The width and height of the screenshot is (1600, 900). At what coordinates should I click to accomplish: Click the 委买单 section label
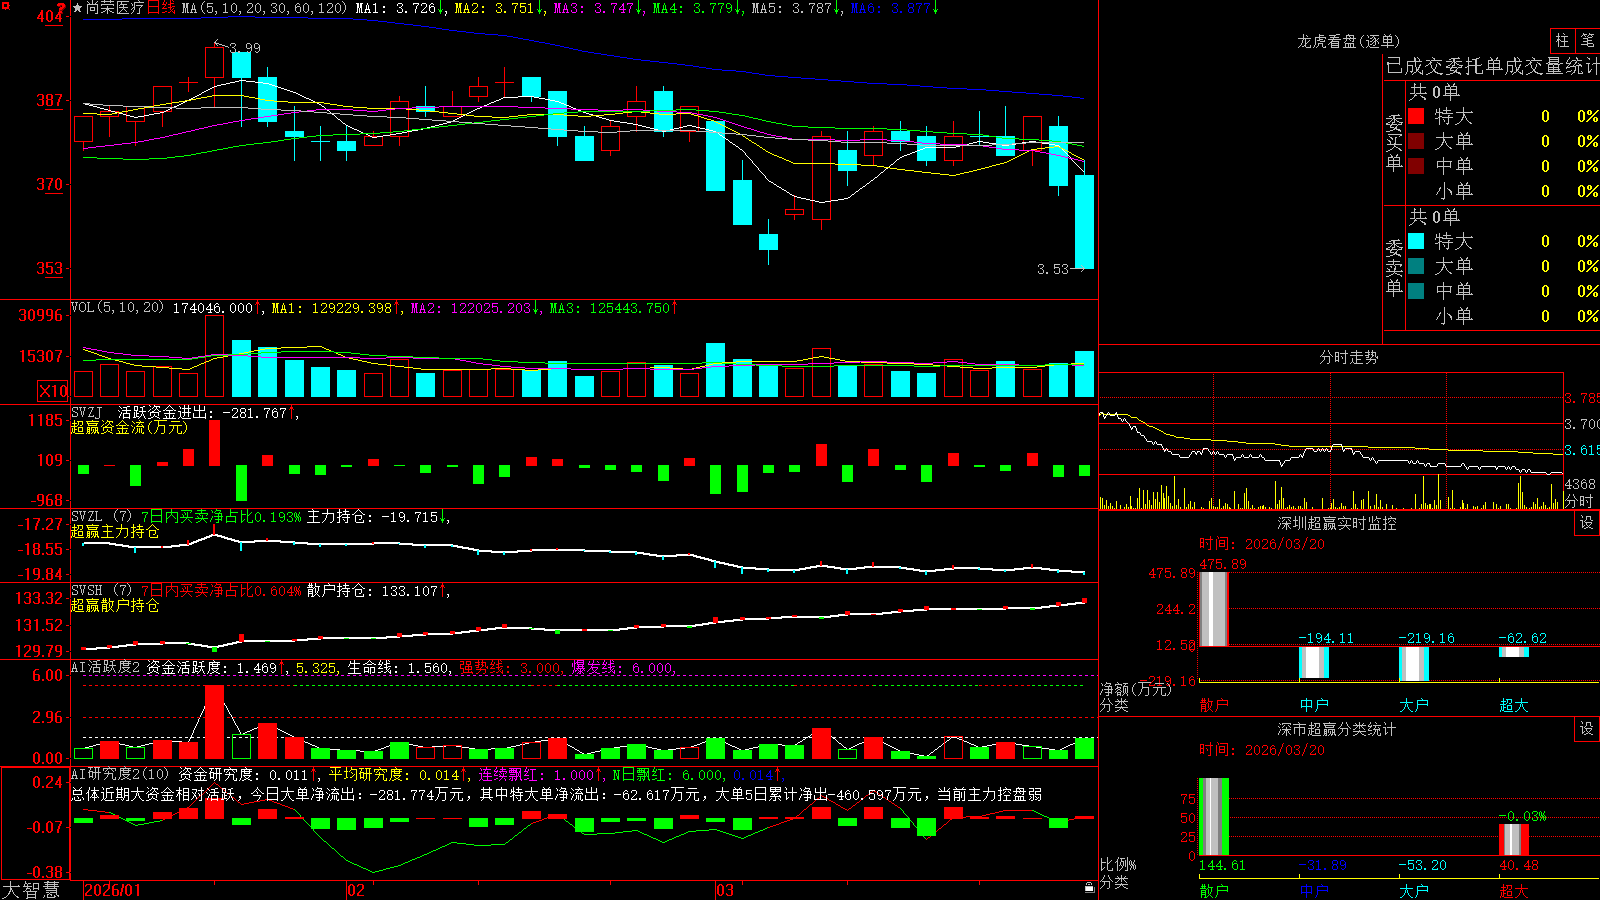pos(1394,142)
